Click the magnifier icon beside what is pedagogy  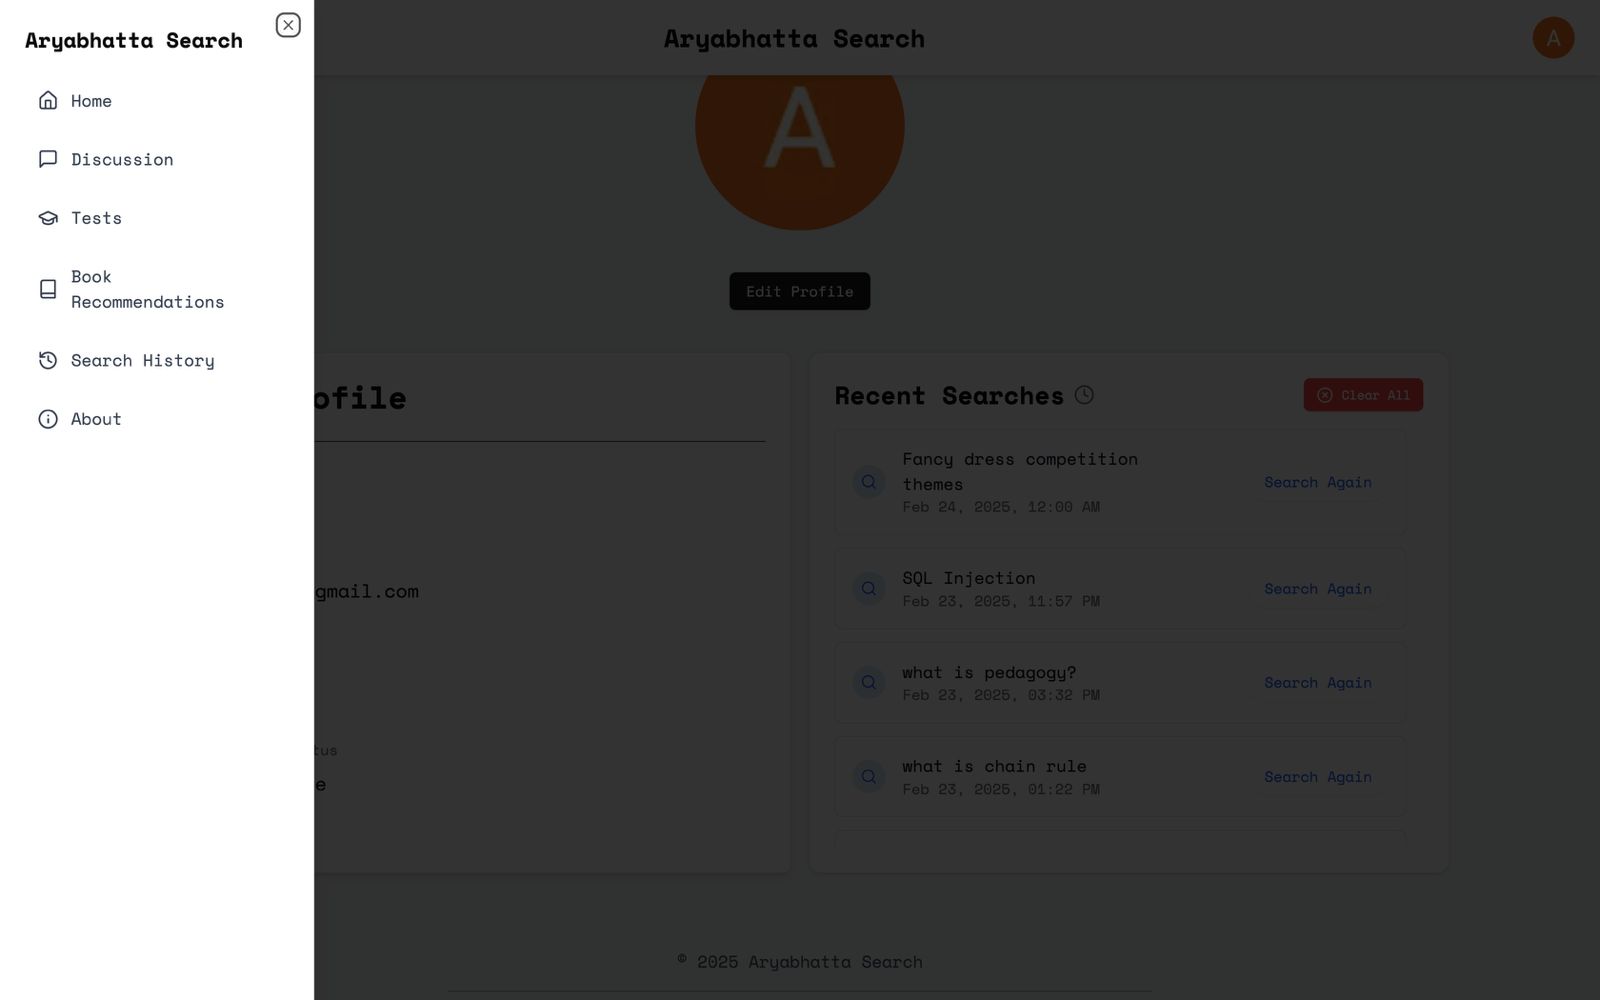869,683
